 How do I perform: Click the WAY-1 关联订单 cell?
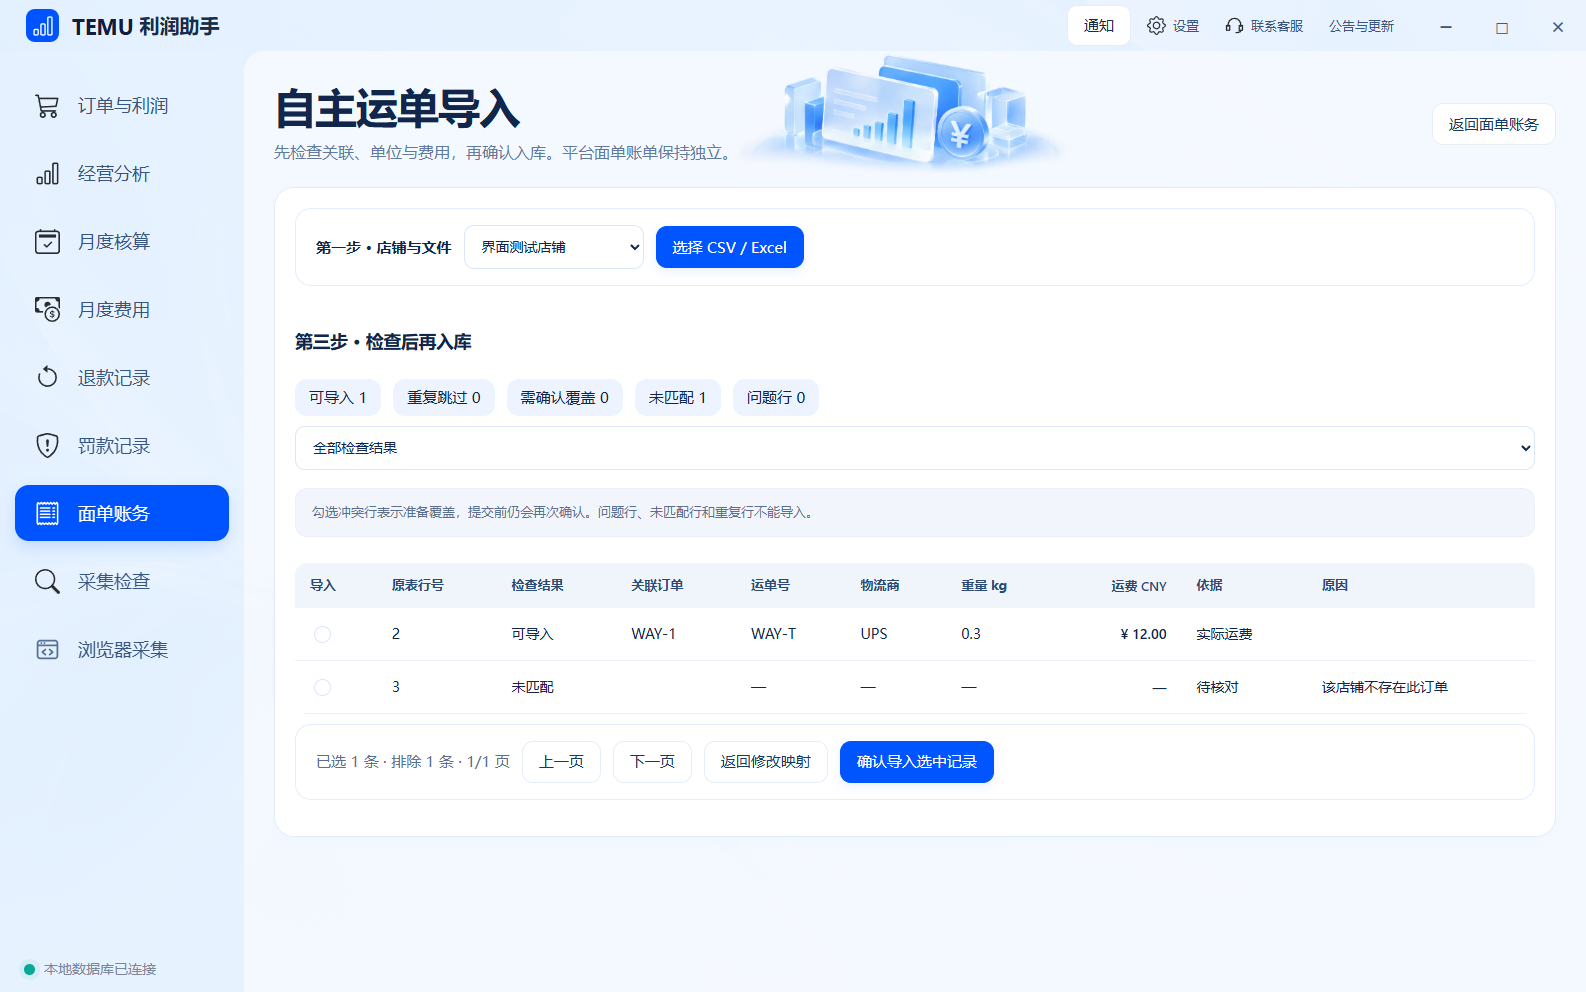(x=654, y=634)
